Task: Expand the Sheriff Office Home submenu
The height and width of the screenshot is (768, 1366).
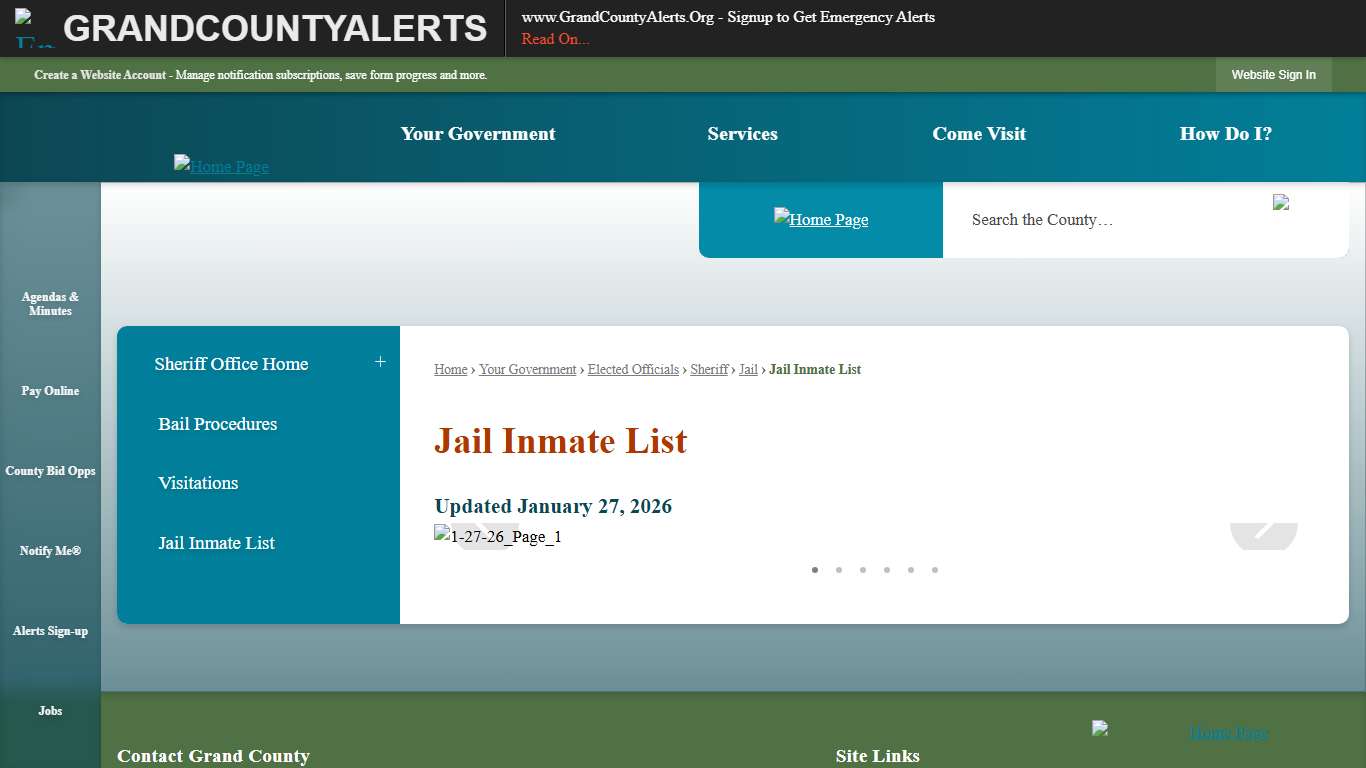Action: tap(380, 362)
